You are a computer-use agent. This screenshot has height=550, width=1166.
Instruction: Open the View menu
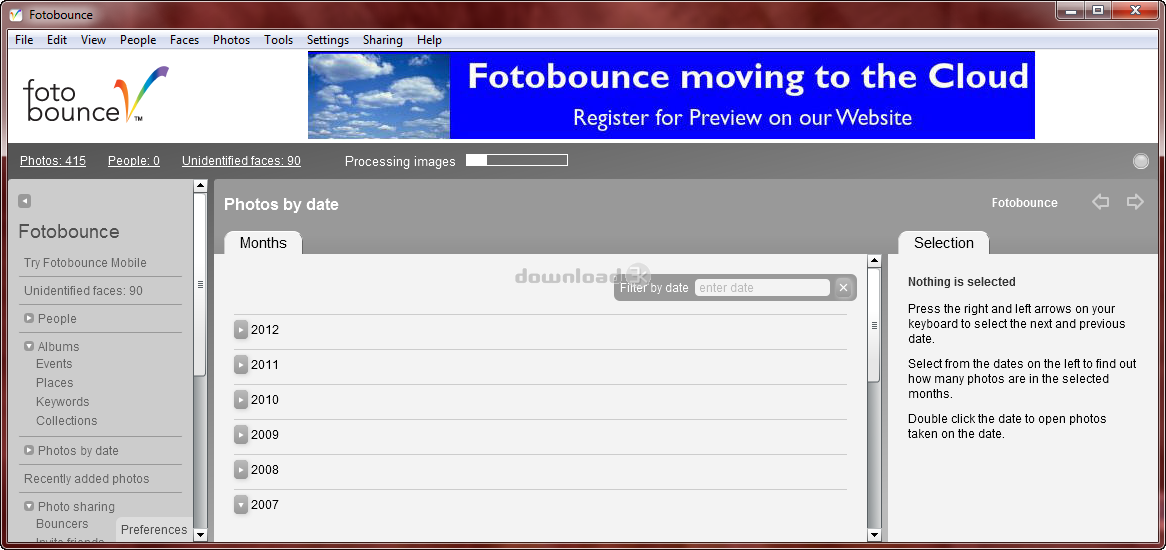coord(94,40)
